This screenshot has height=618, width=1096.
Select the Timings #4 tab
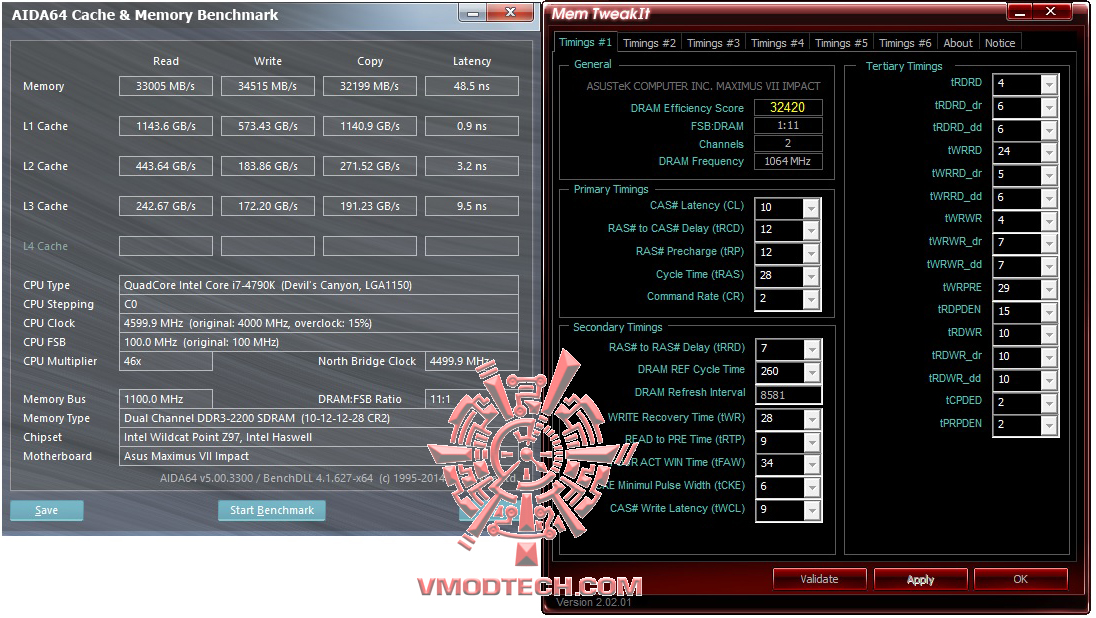tap(777, 43)
